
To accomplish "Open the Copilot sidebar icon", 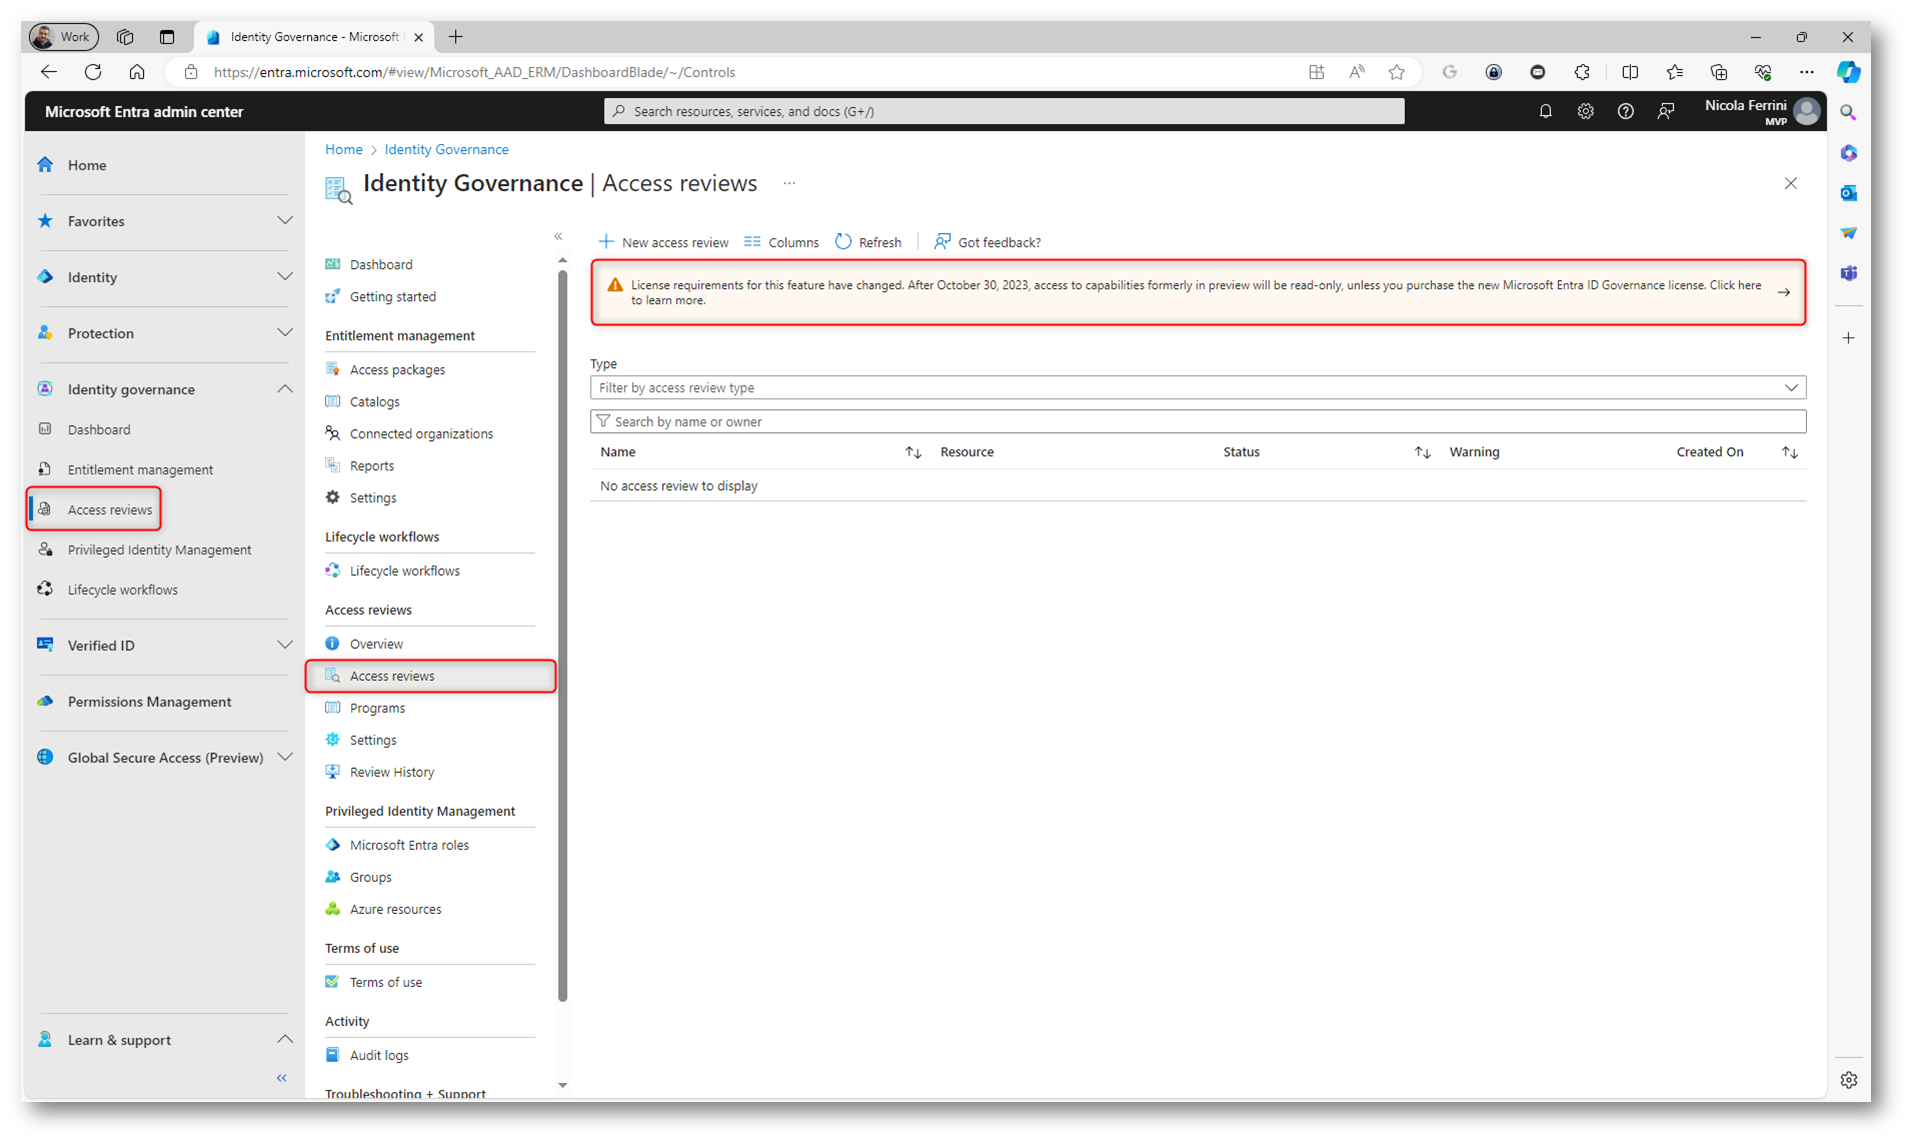I will point(1848,72).
